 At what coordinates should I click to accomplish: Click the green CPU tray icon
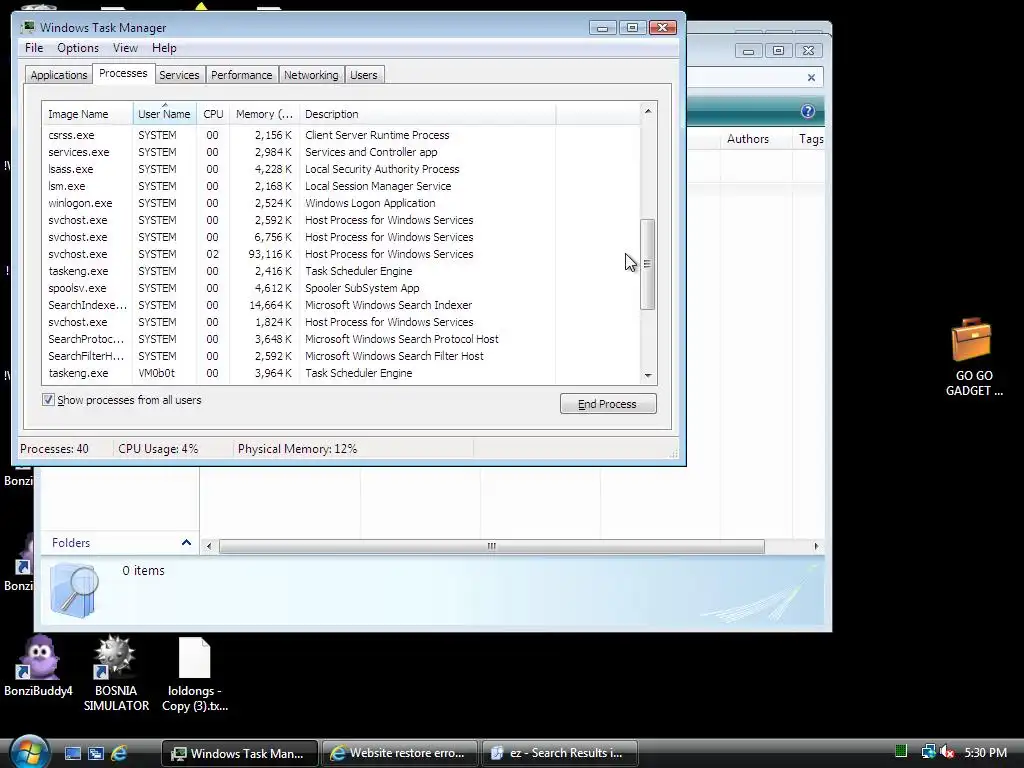click(901, 752)
